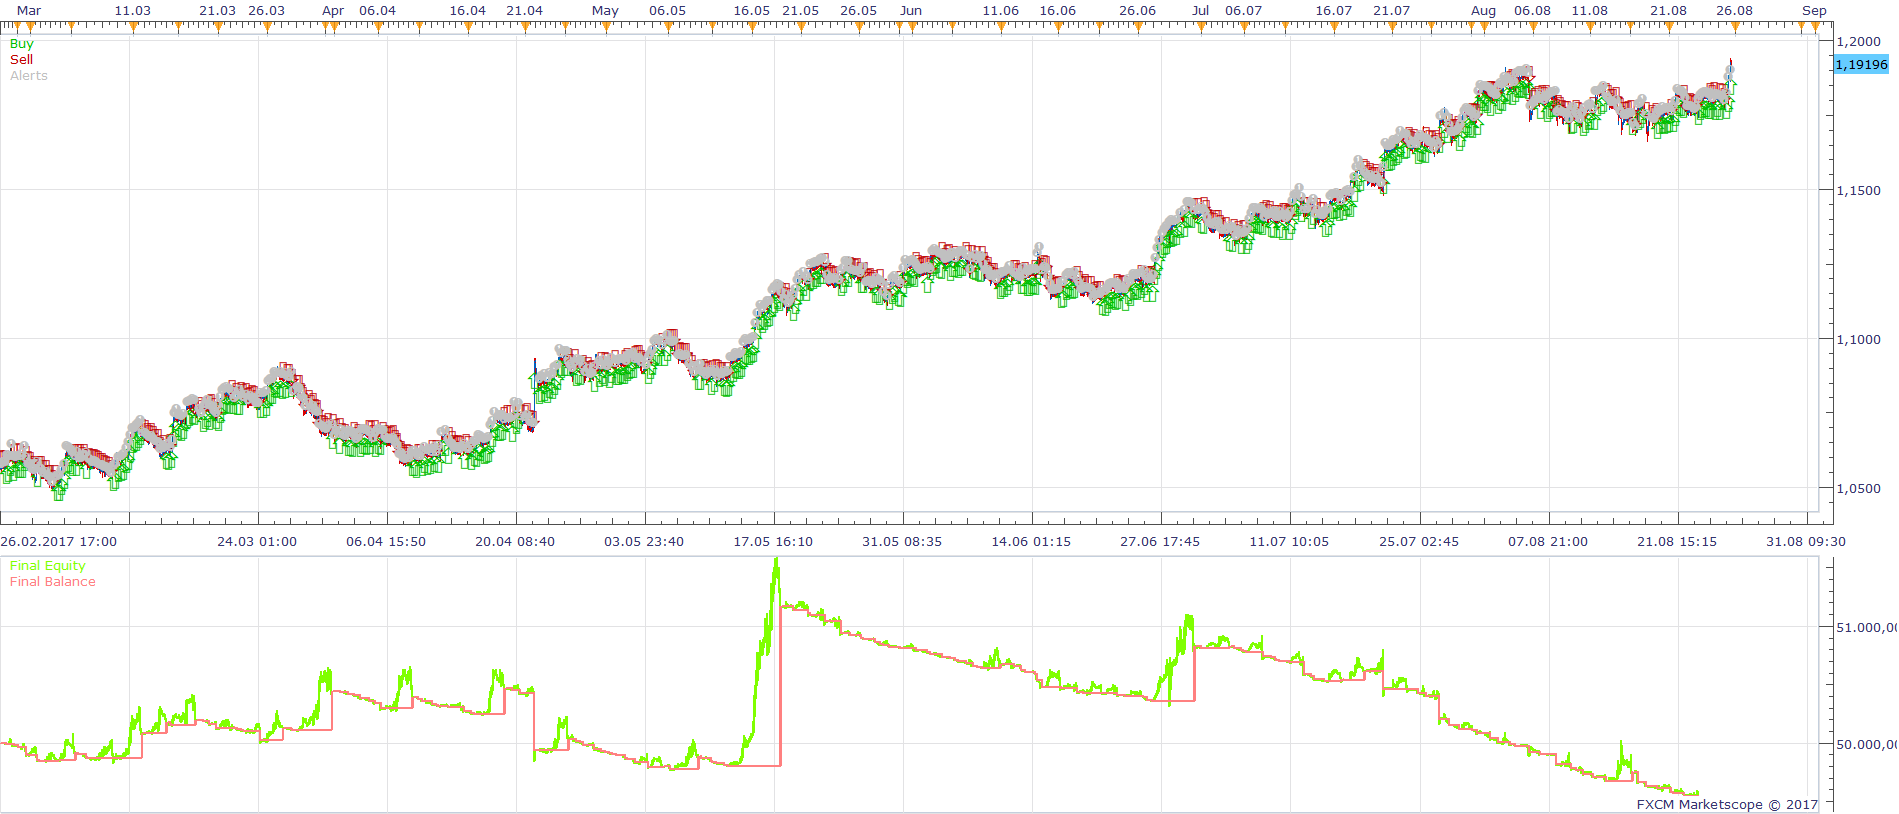Click the 06.04 date on top timeline
Screen dimensions: 1899x814
tap(377, 10)
